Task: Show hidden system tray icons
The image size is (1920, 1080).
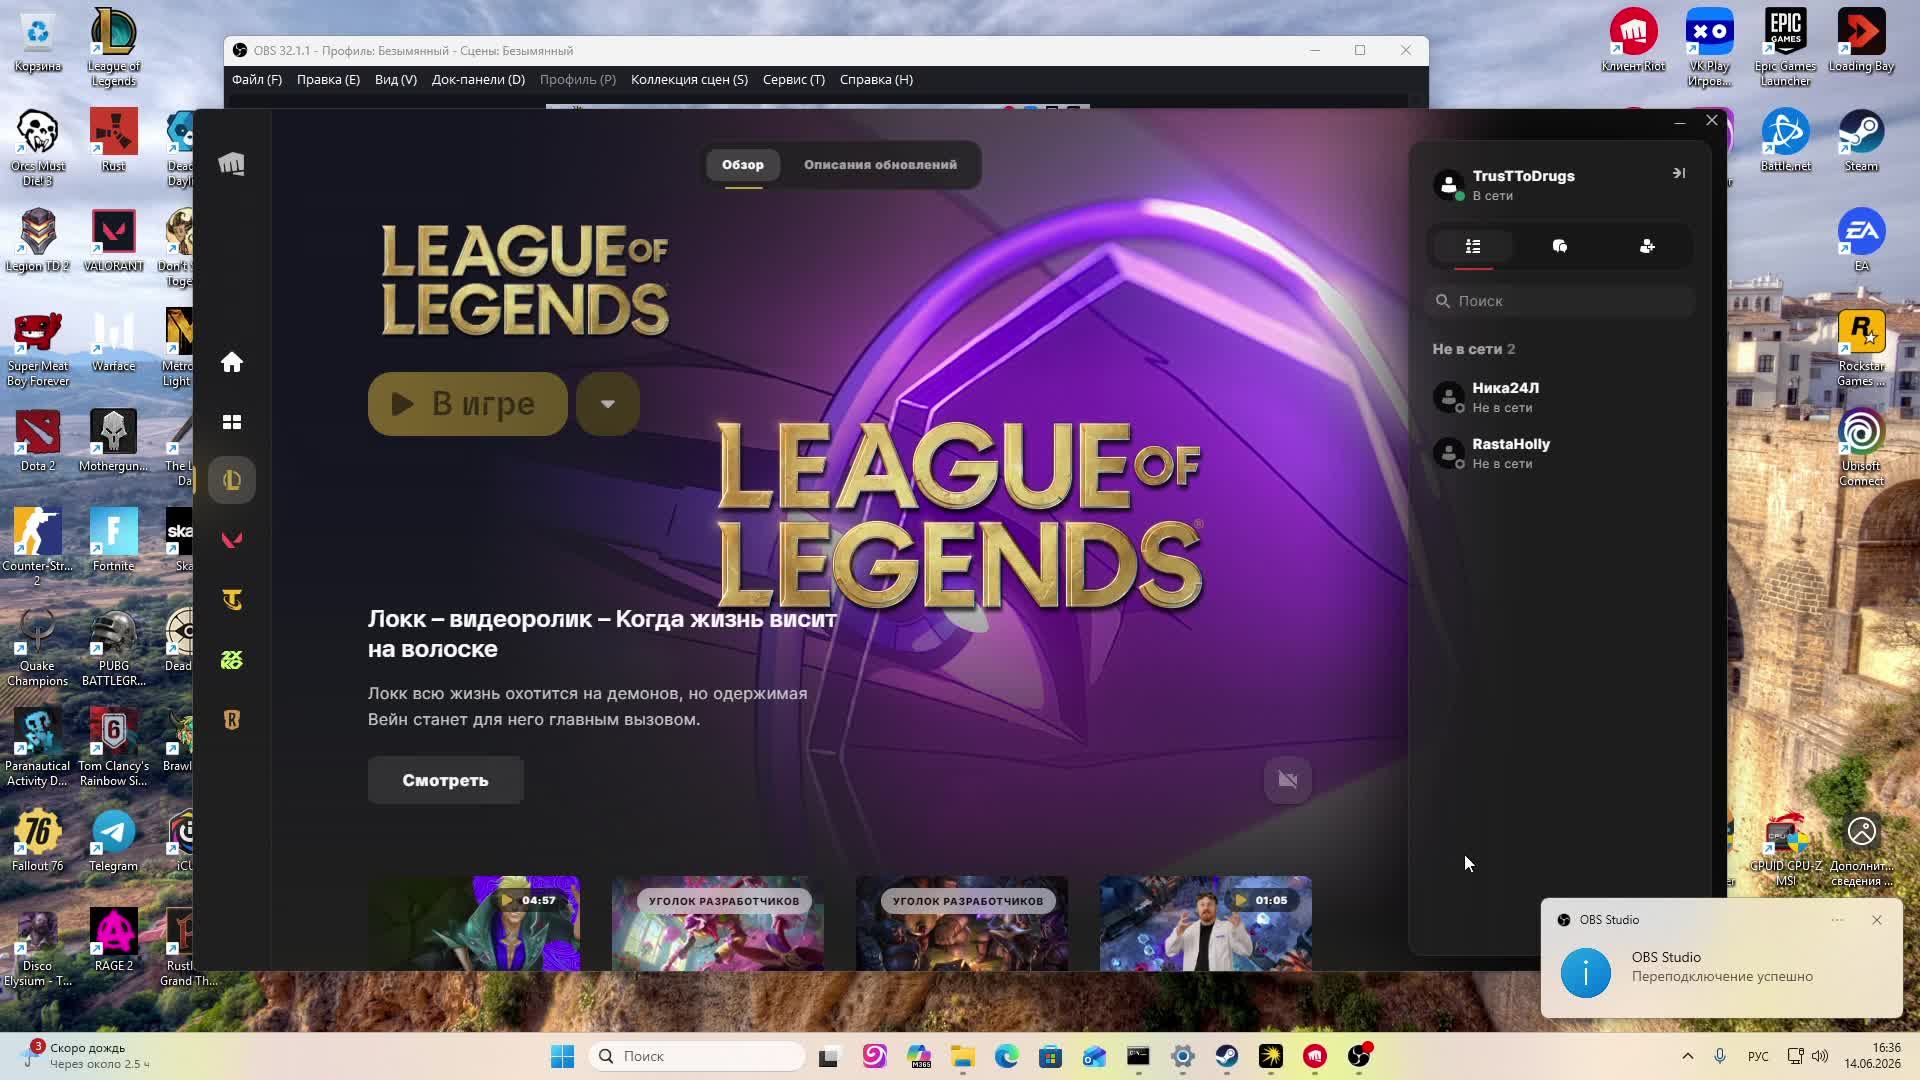Action: tap(1688, 1056)
